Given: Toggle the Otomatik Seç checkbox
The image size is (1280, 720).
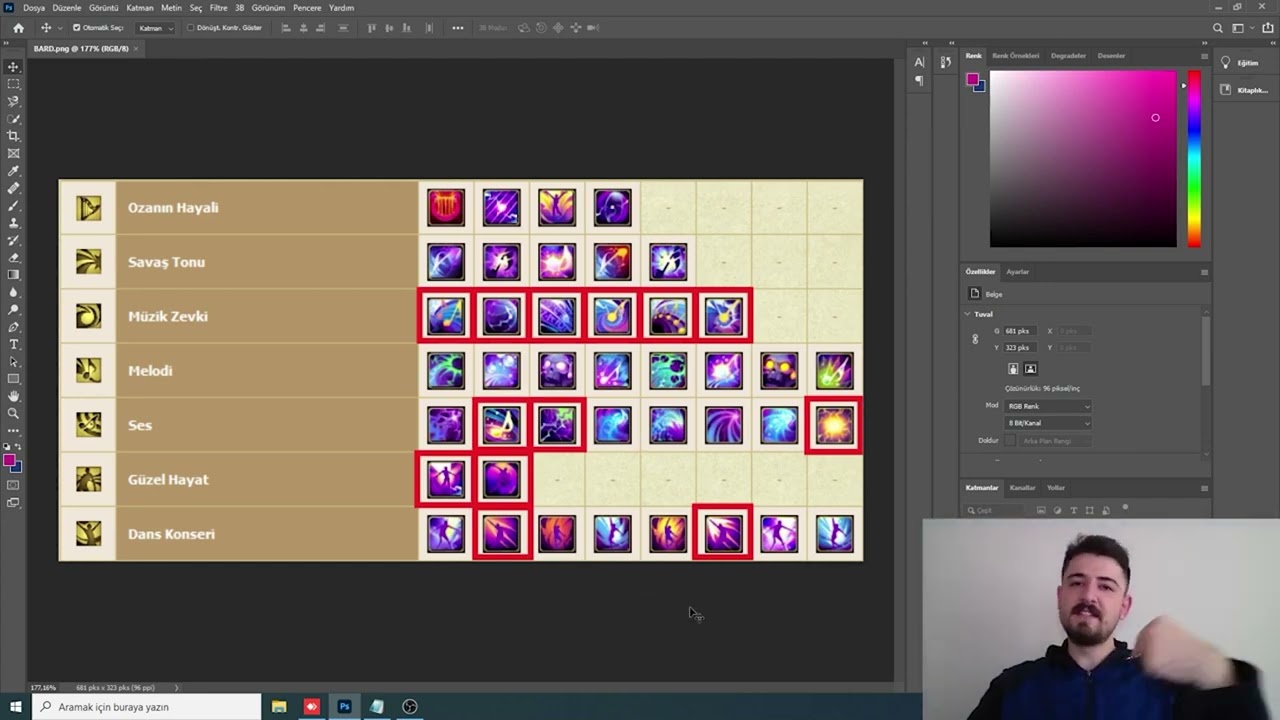Looking at the screenshot, I should click(x=77, y=28).
